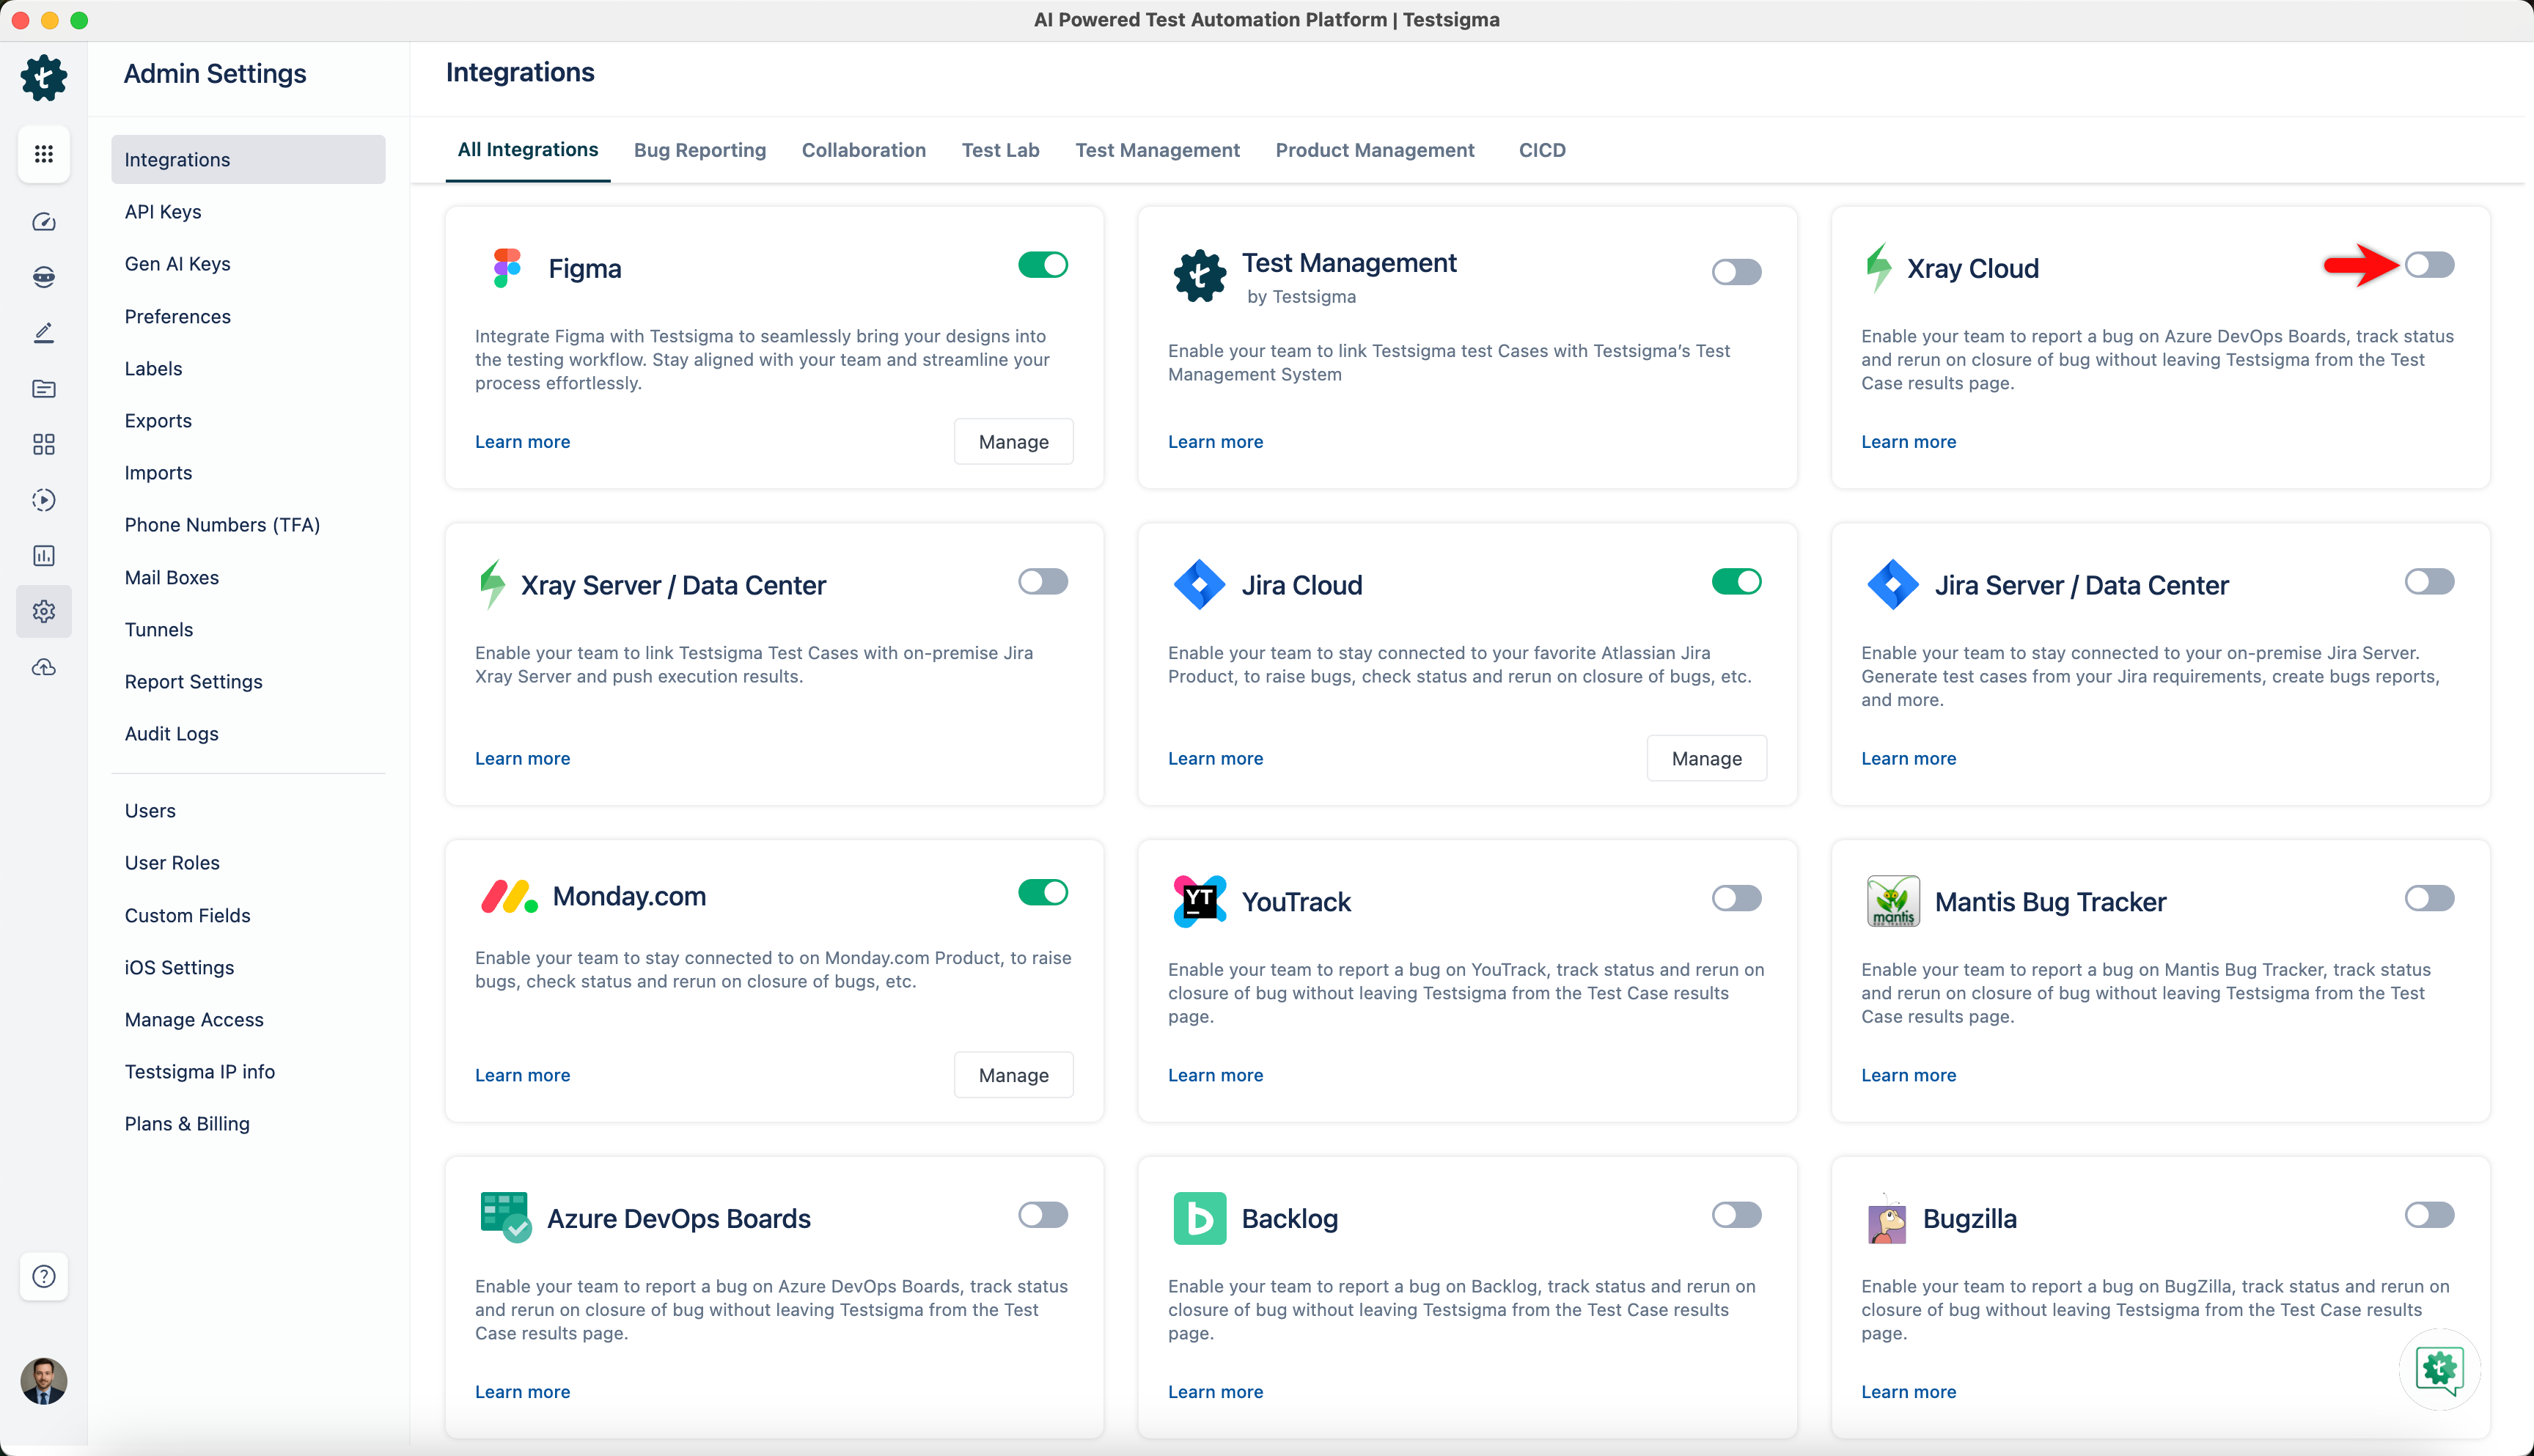
Task: Click Manage button on Monday.com card
Action: (x=1013, y=1075)
